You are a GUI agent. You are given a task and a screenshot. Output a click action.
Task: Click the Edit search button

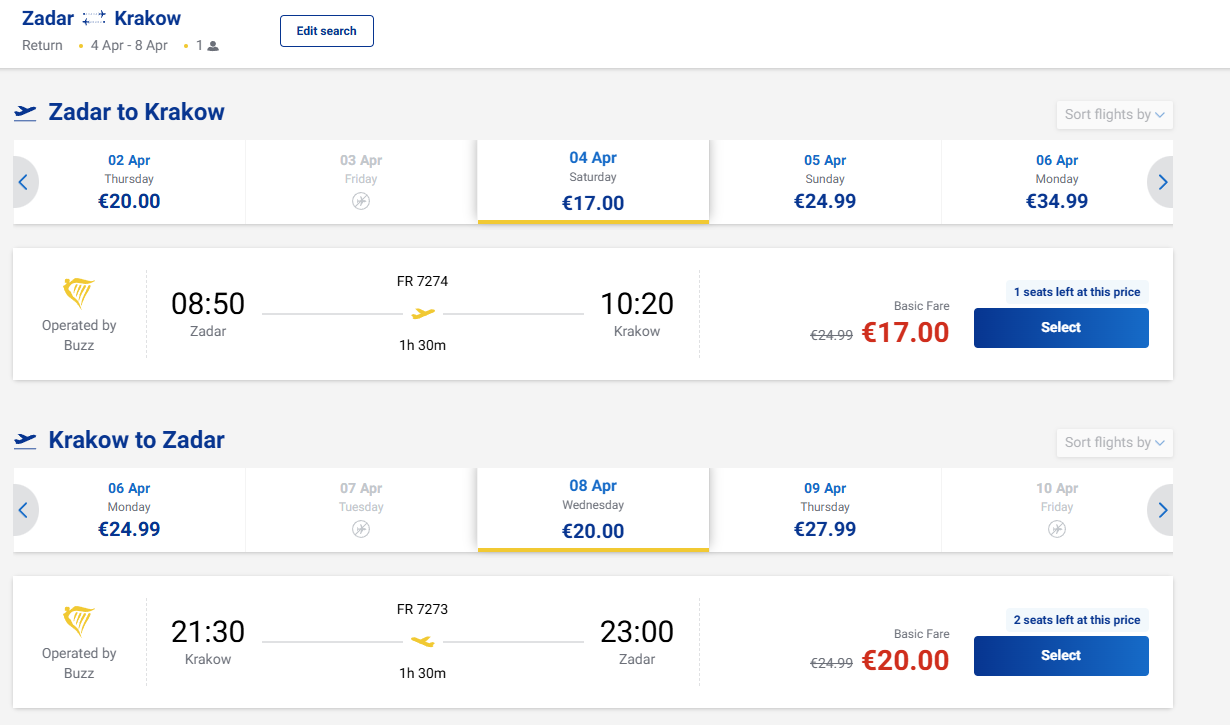326,31
